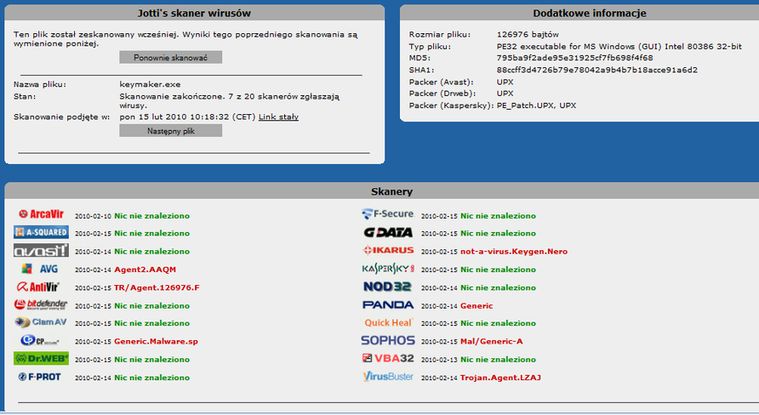Click Kaspersky's Nic nie znaleziono result

click(x=498, y=270)
